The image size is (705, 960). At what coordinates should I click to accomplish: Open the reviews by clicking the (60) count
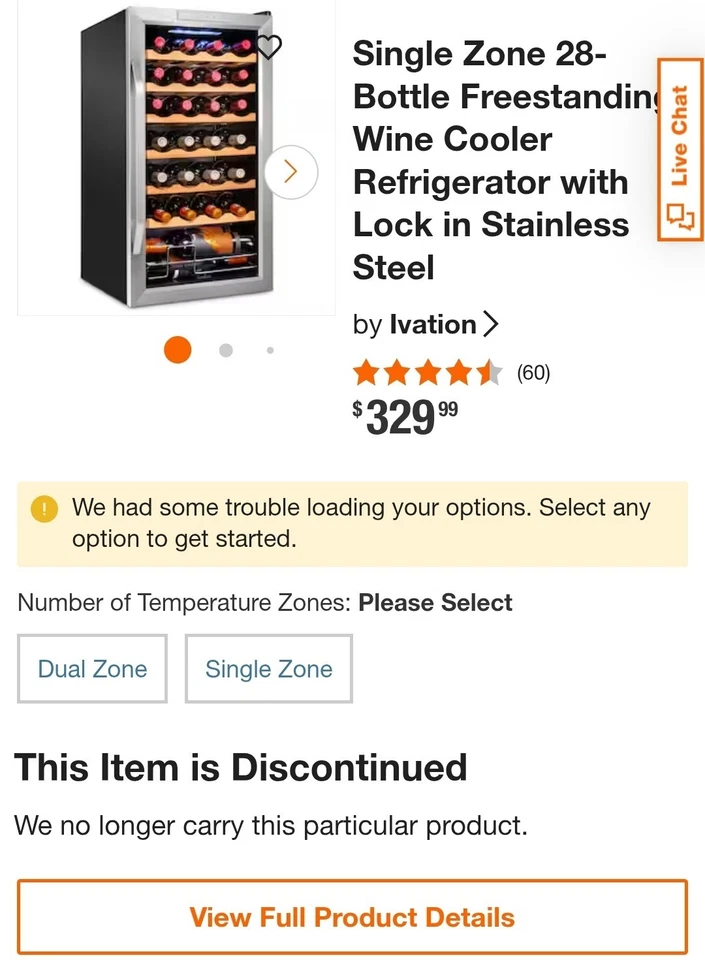click(535, 372)
